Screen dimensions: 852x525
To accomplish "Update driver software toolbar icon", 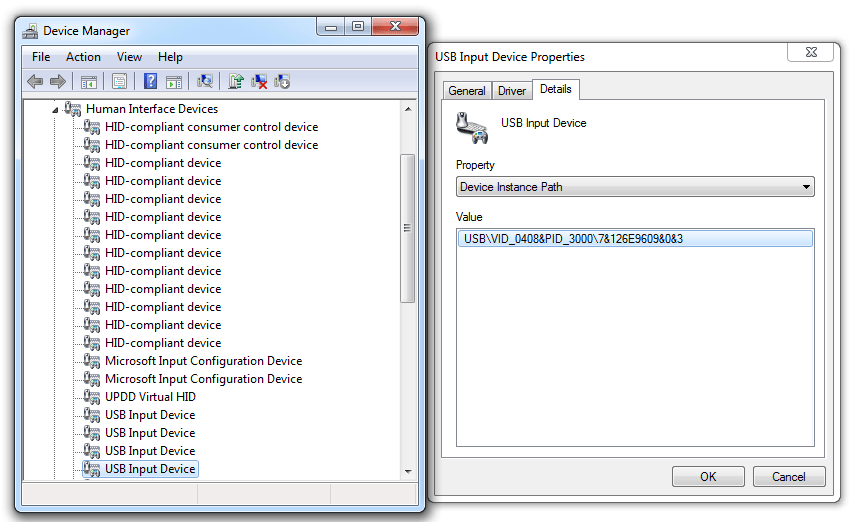I will pos(236,82).
